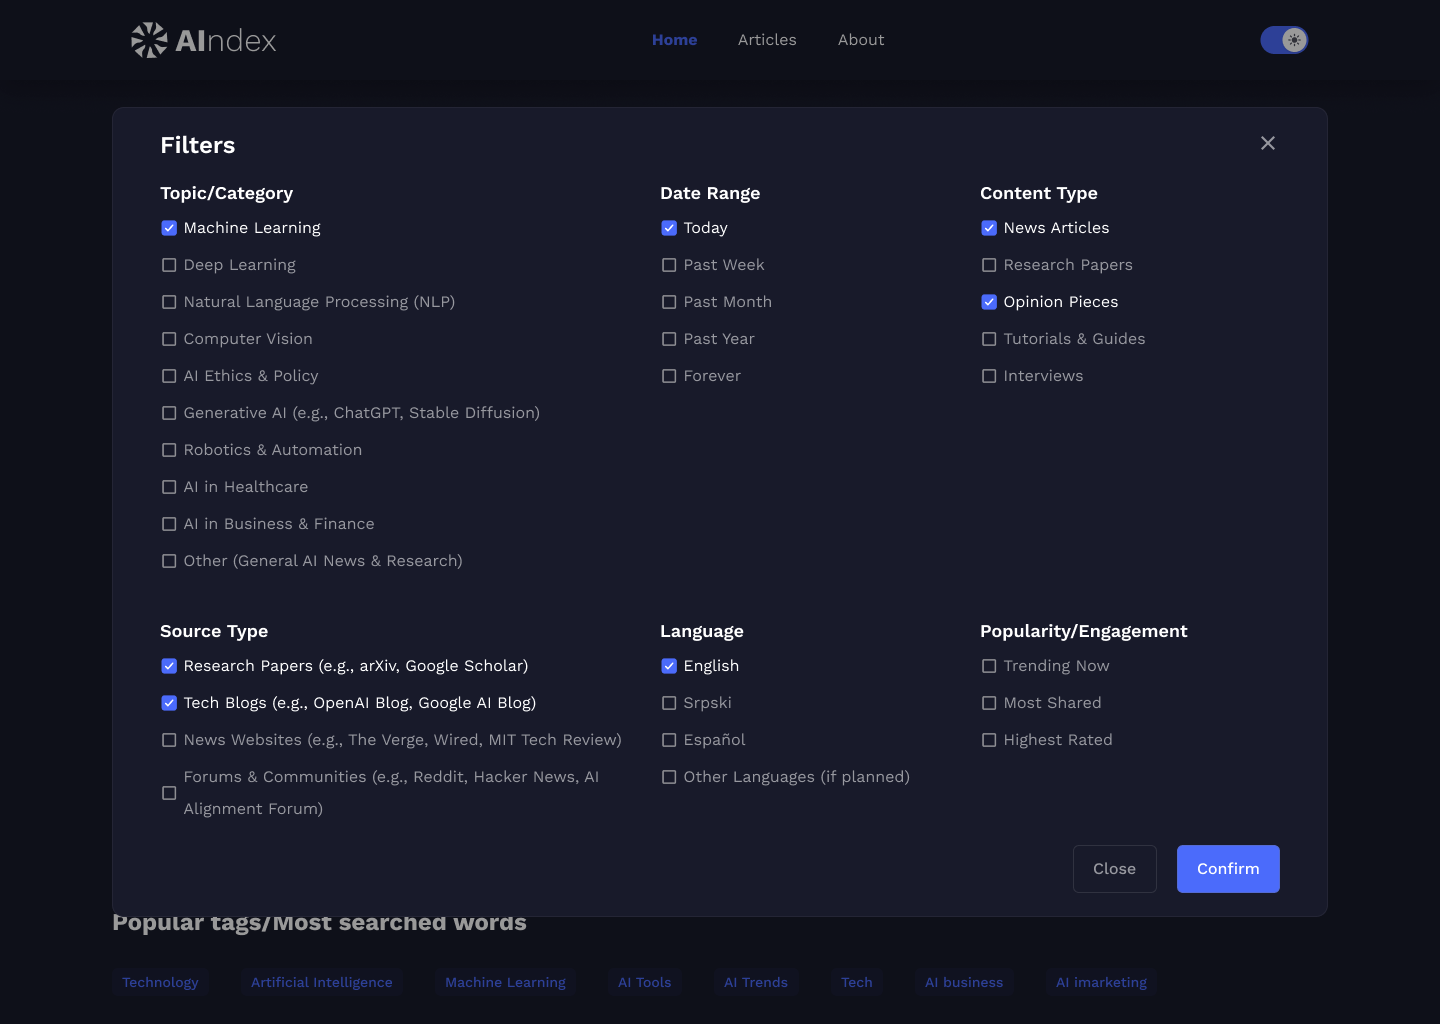The image size is (1440, 1024).
Task: Check AI in Healthcare category
Action: tap(169, 487)
